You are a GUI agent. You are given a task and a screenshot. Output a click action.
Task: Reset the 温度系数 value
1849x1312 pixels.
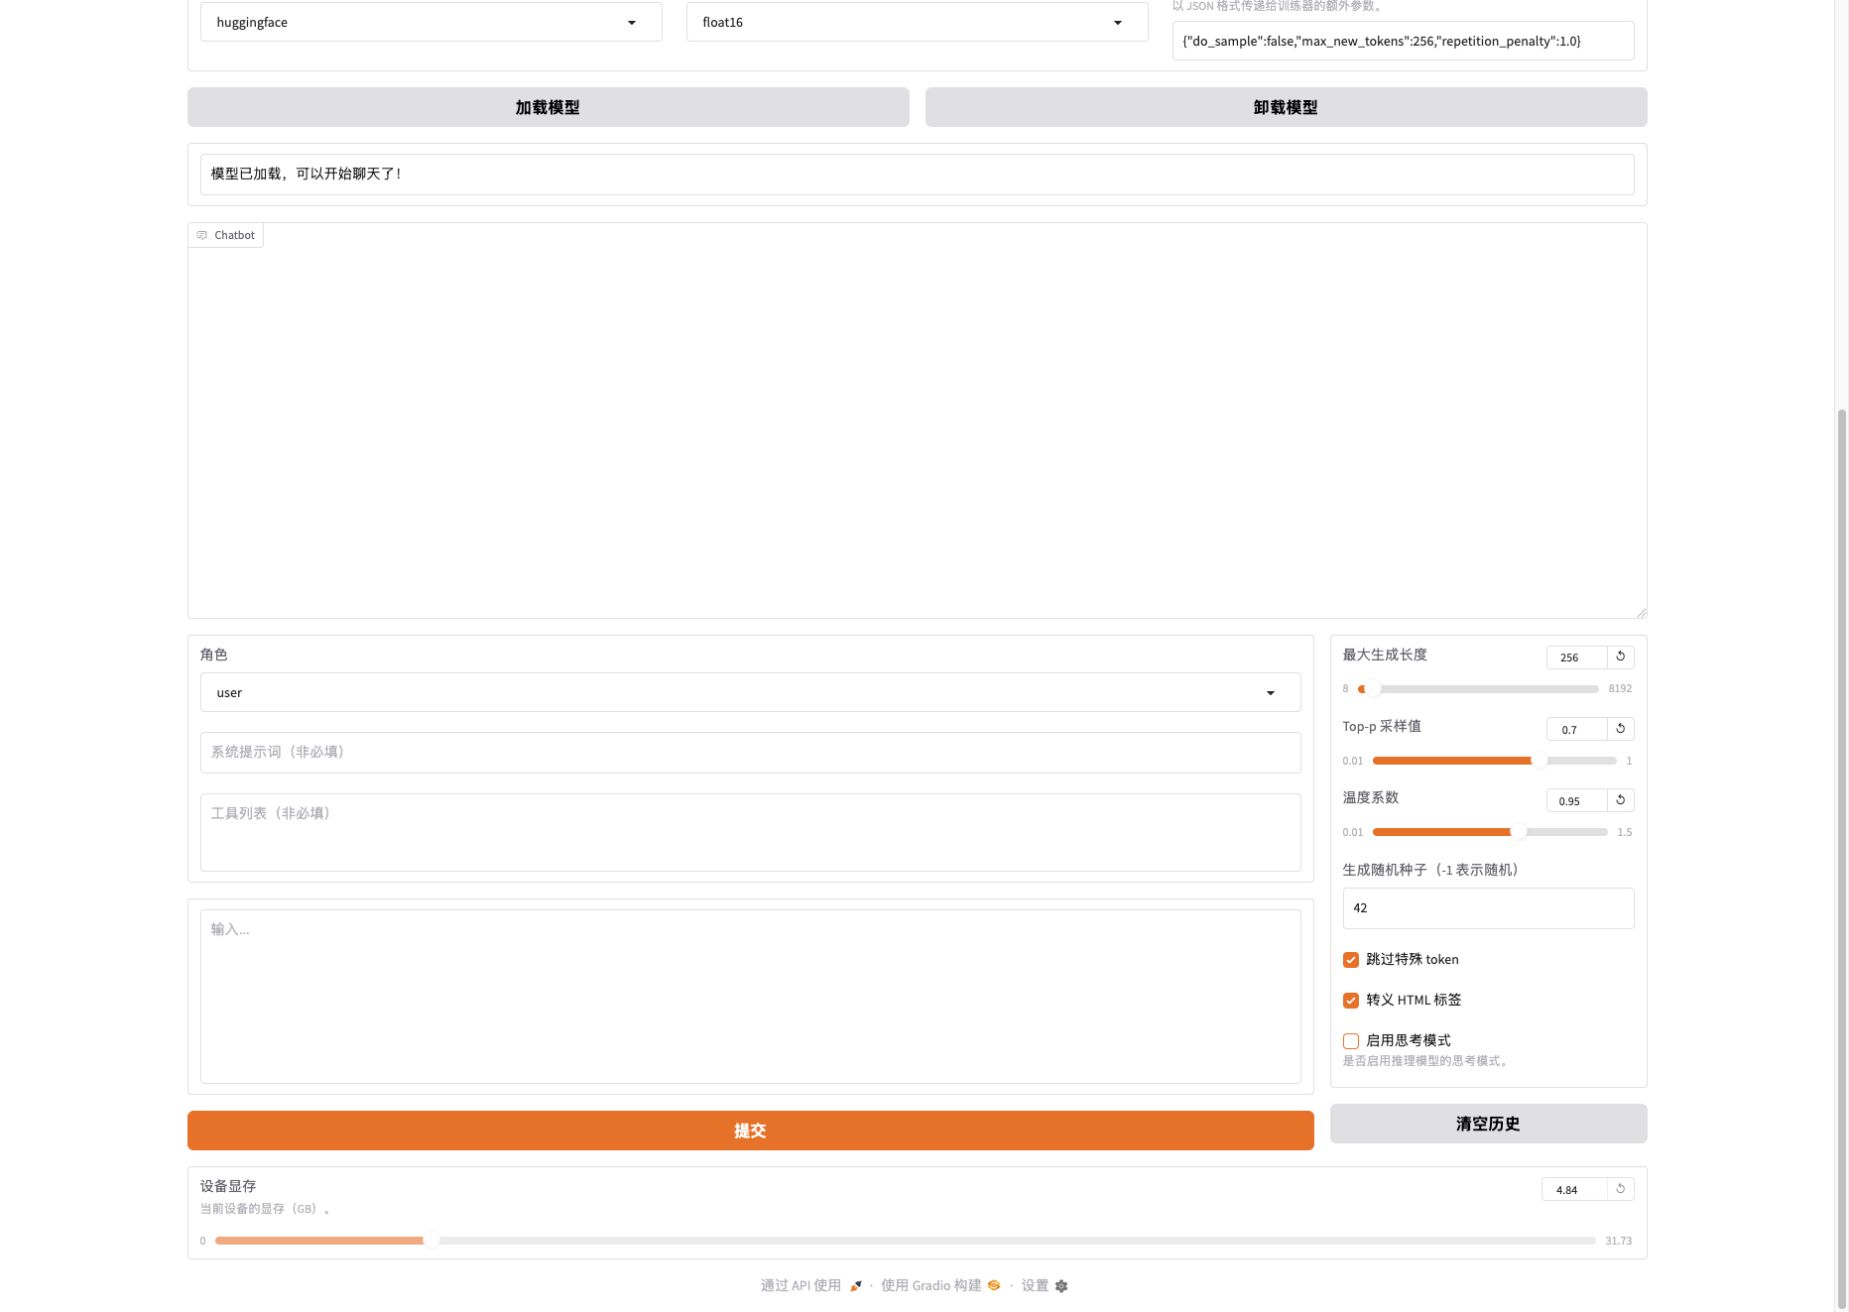pos(1620,800)
